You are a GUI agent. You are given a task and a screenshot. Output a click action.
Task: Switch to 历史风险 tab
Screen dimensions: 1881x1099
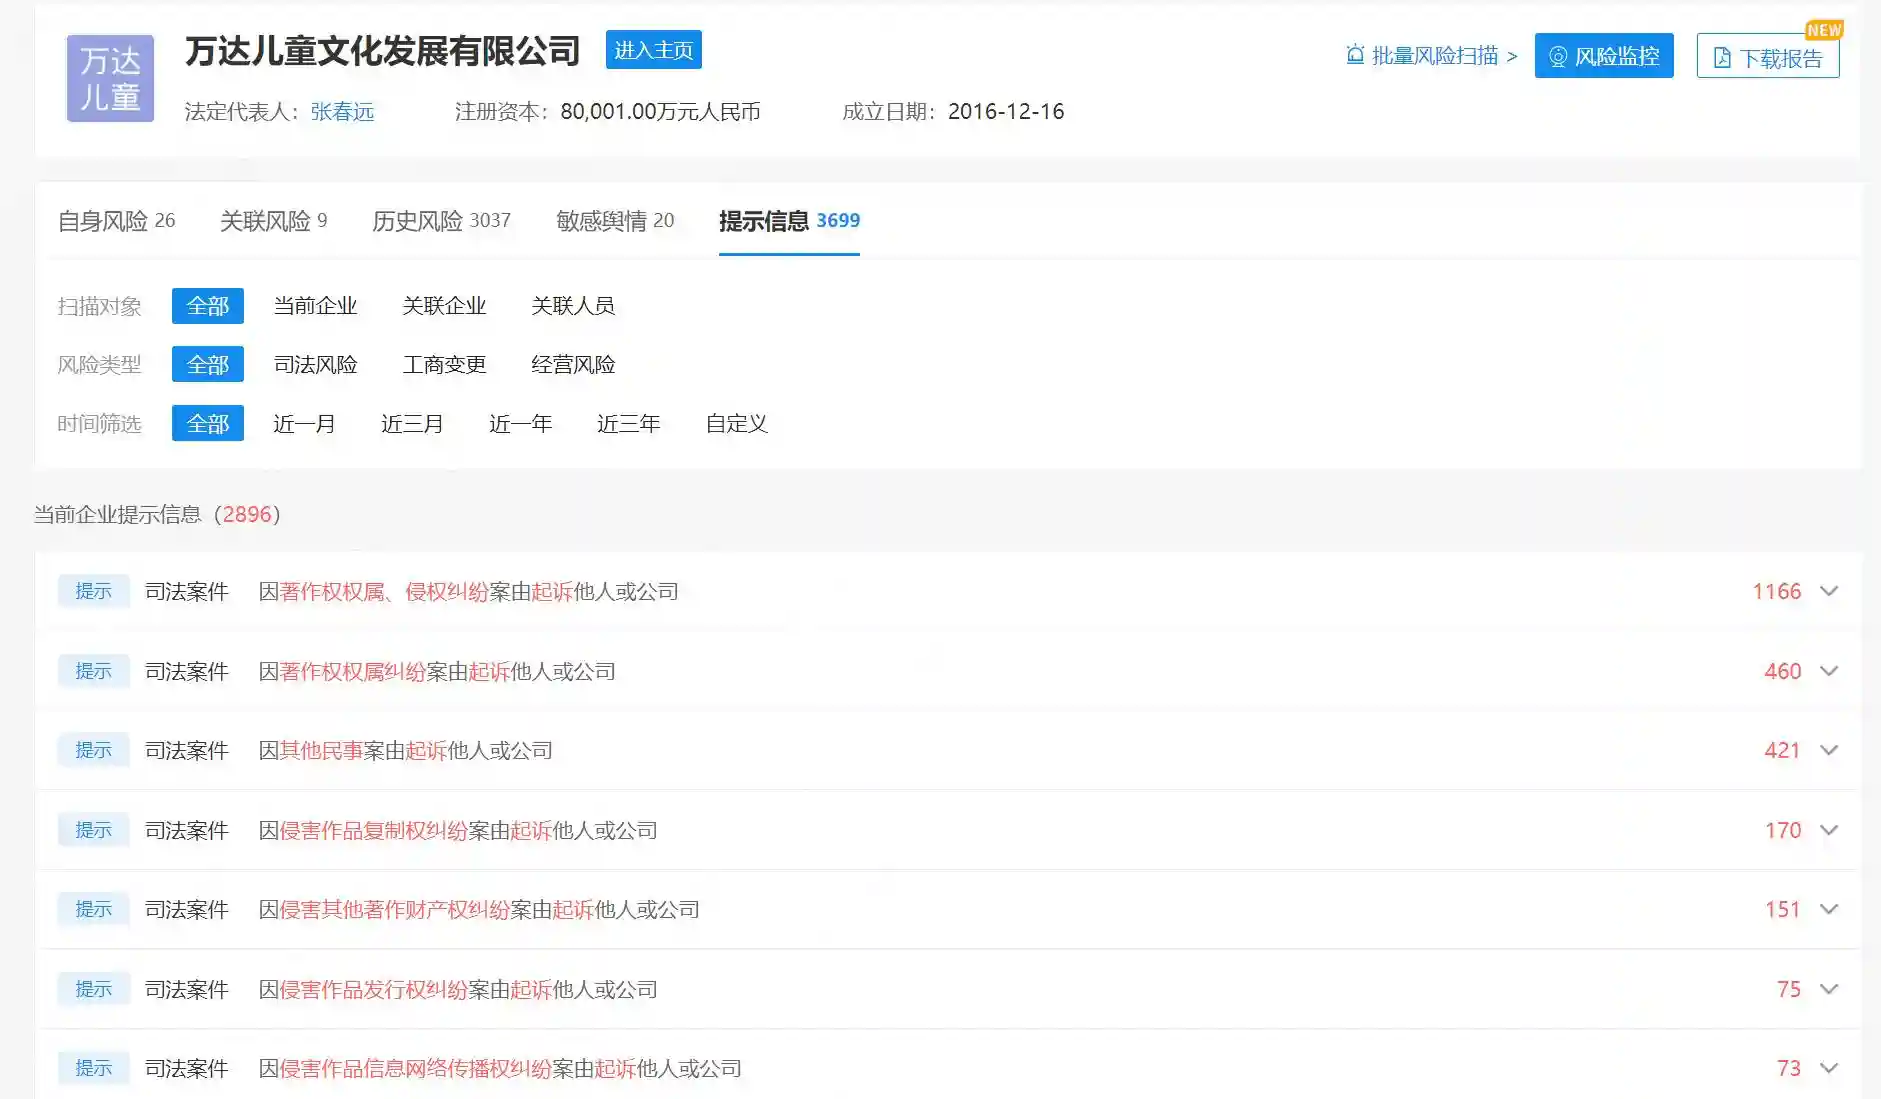(441, 221)
